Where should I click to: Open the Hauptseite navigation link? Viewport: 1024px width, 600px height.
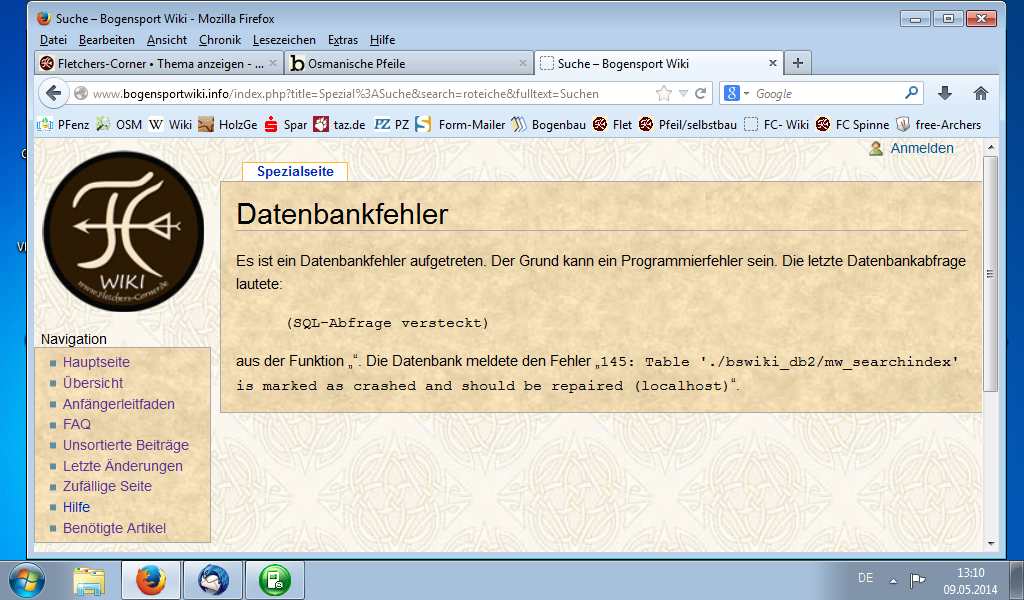96,362
